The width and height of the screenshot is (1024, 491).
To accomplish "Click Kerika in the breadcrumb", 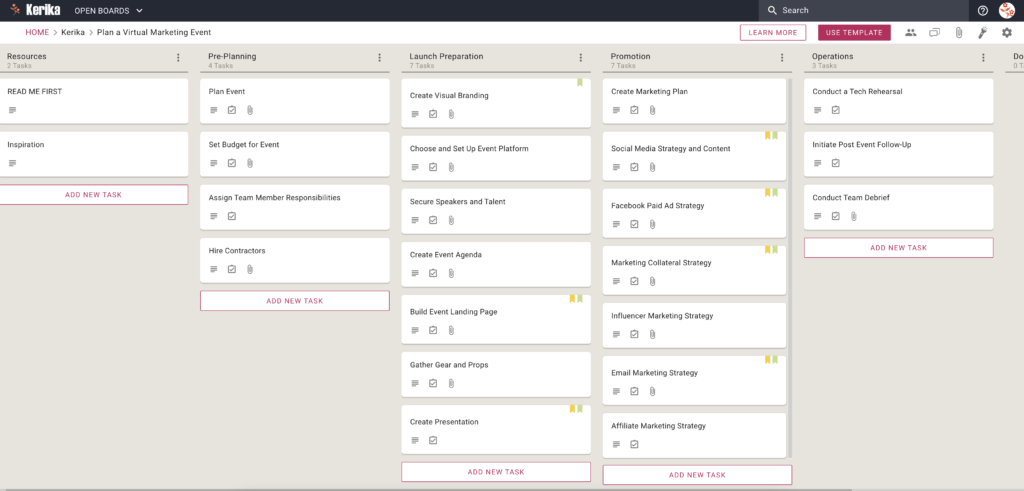I will tap(73, 32).
